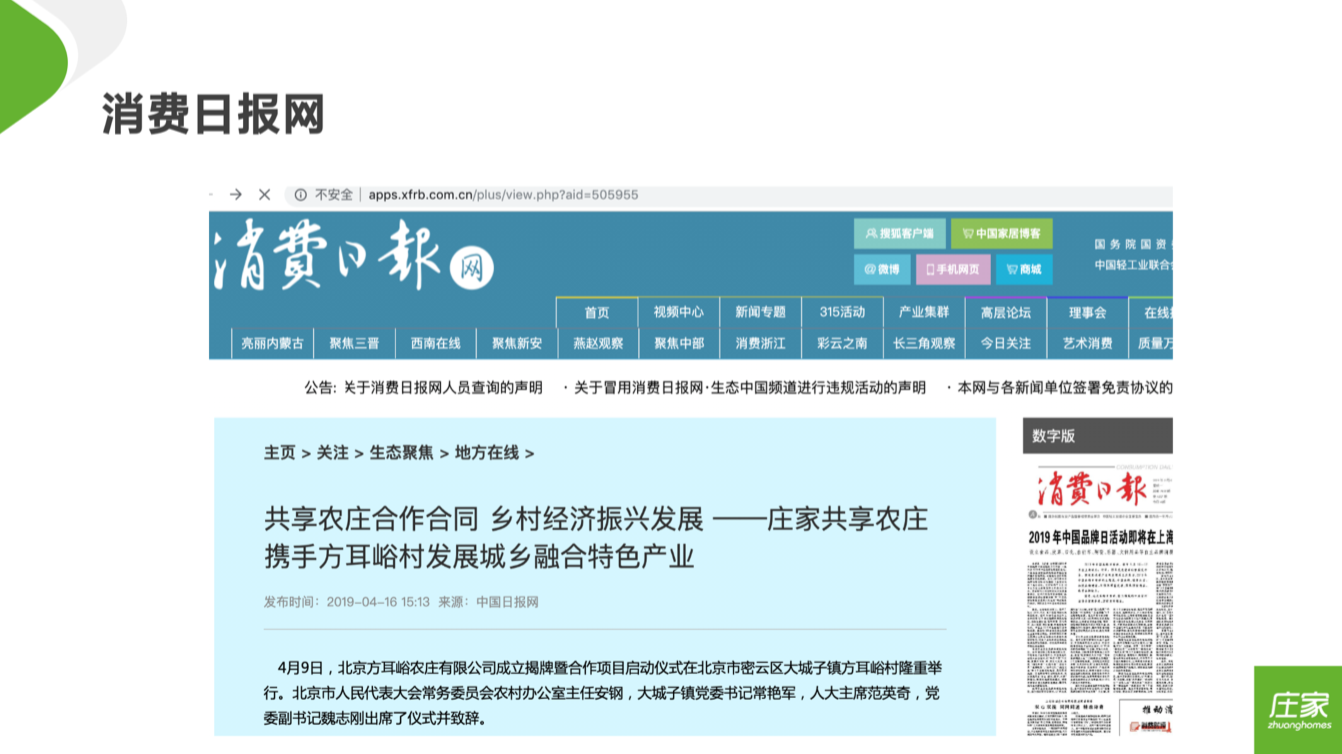1342x754 pixels.
Task: Select the 315活动 nav tab
Action: tap(842, 312)
